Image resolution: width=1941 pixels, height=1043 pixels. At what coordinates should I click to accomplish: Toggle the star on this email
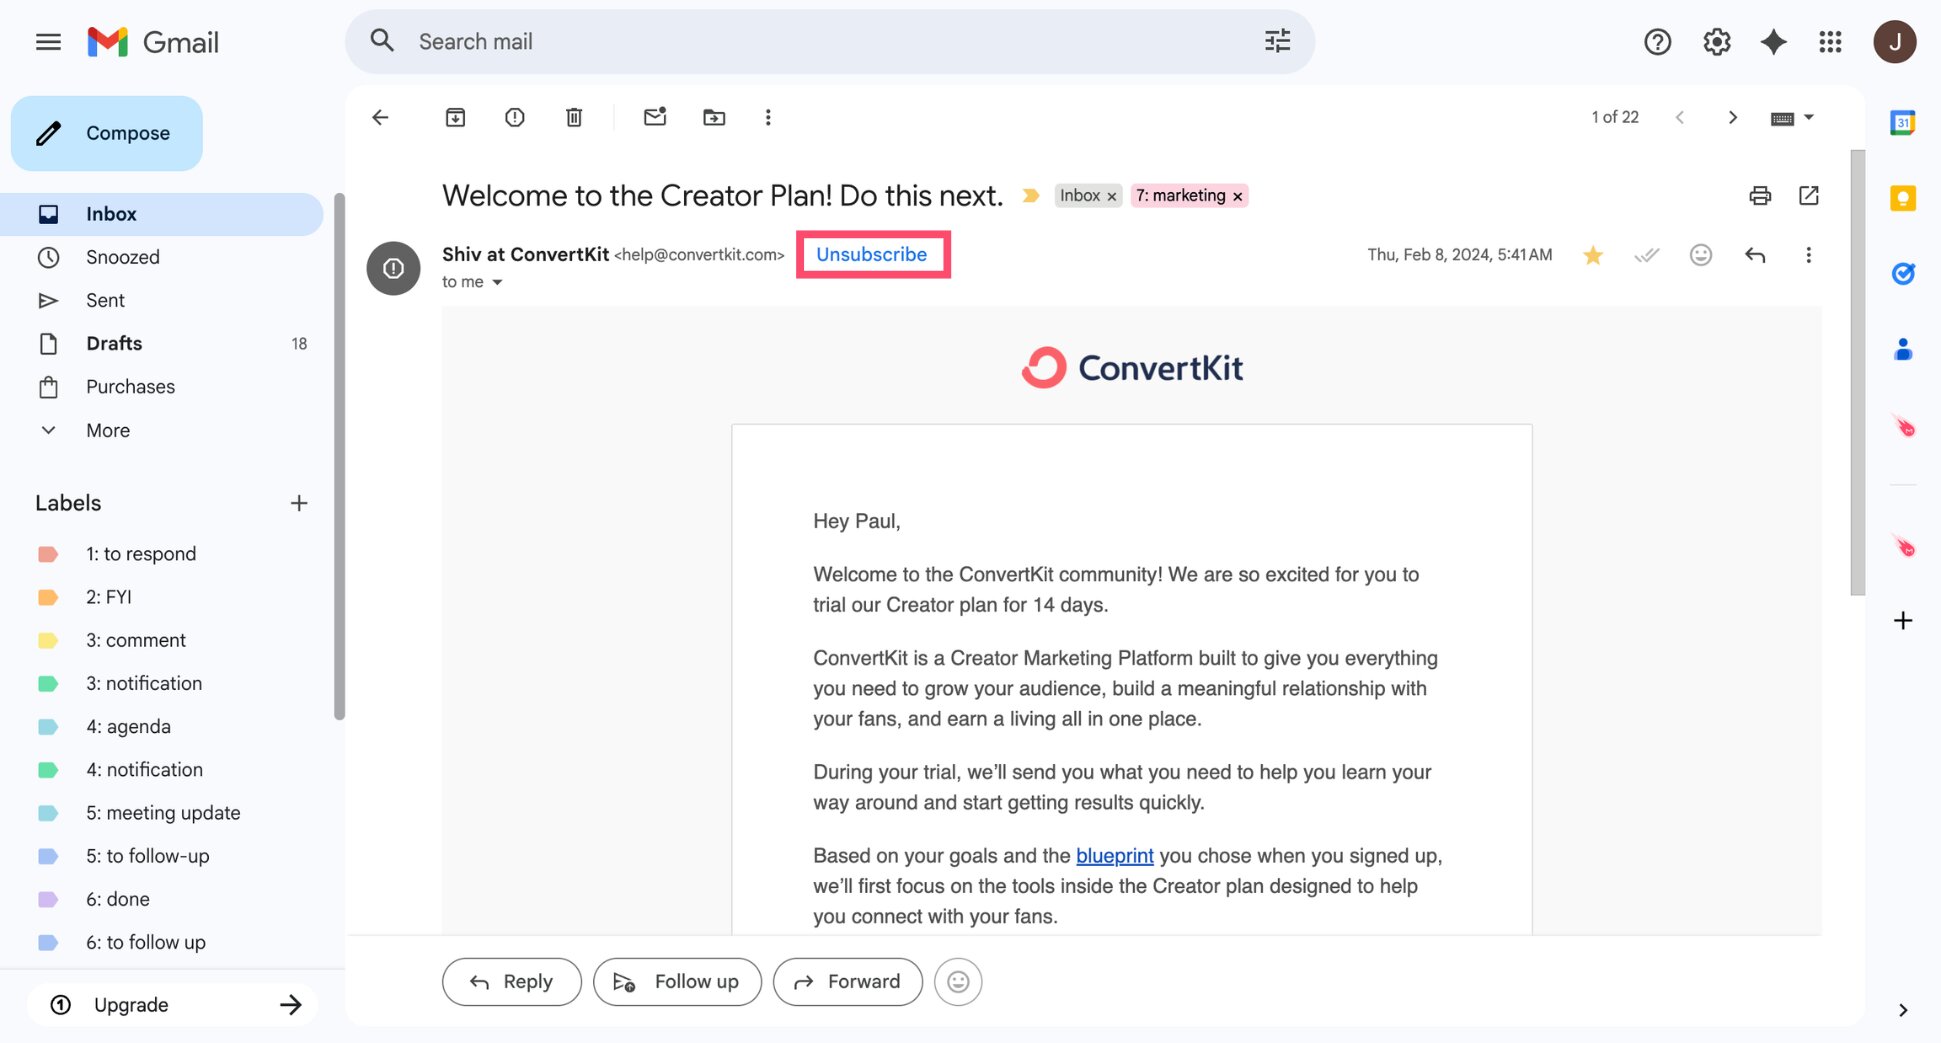click(x=1592, y=255)
